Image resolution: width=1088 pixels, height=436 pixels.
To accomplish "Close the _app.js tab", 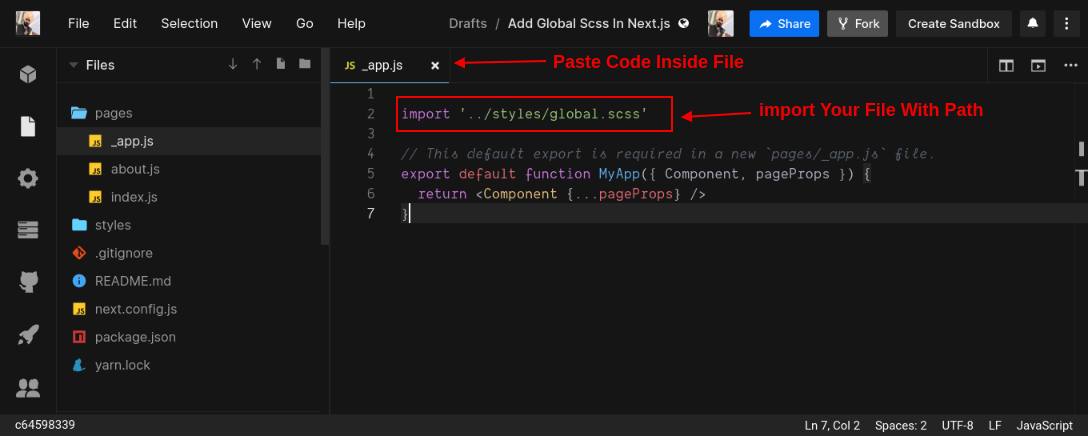I will (435, 65).
